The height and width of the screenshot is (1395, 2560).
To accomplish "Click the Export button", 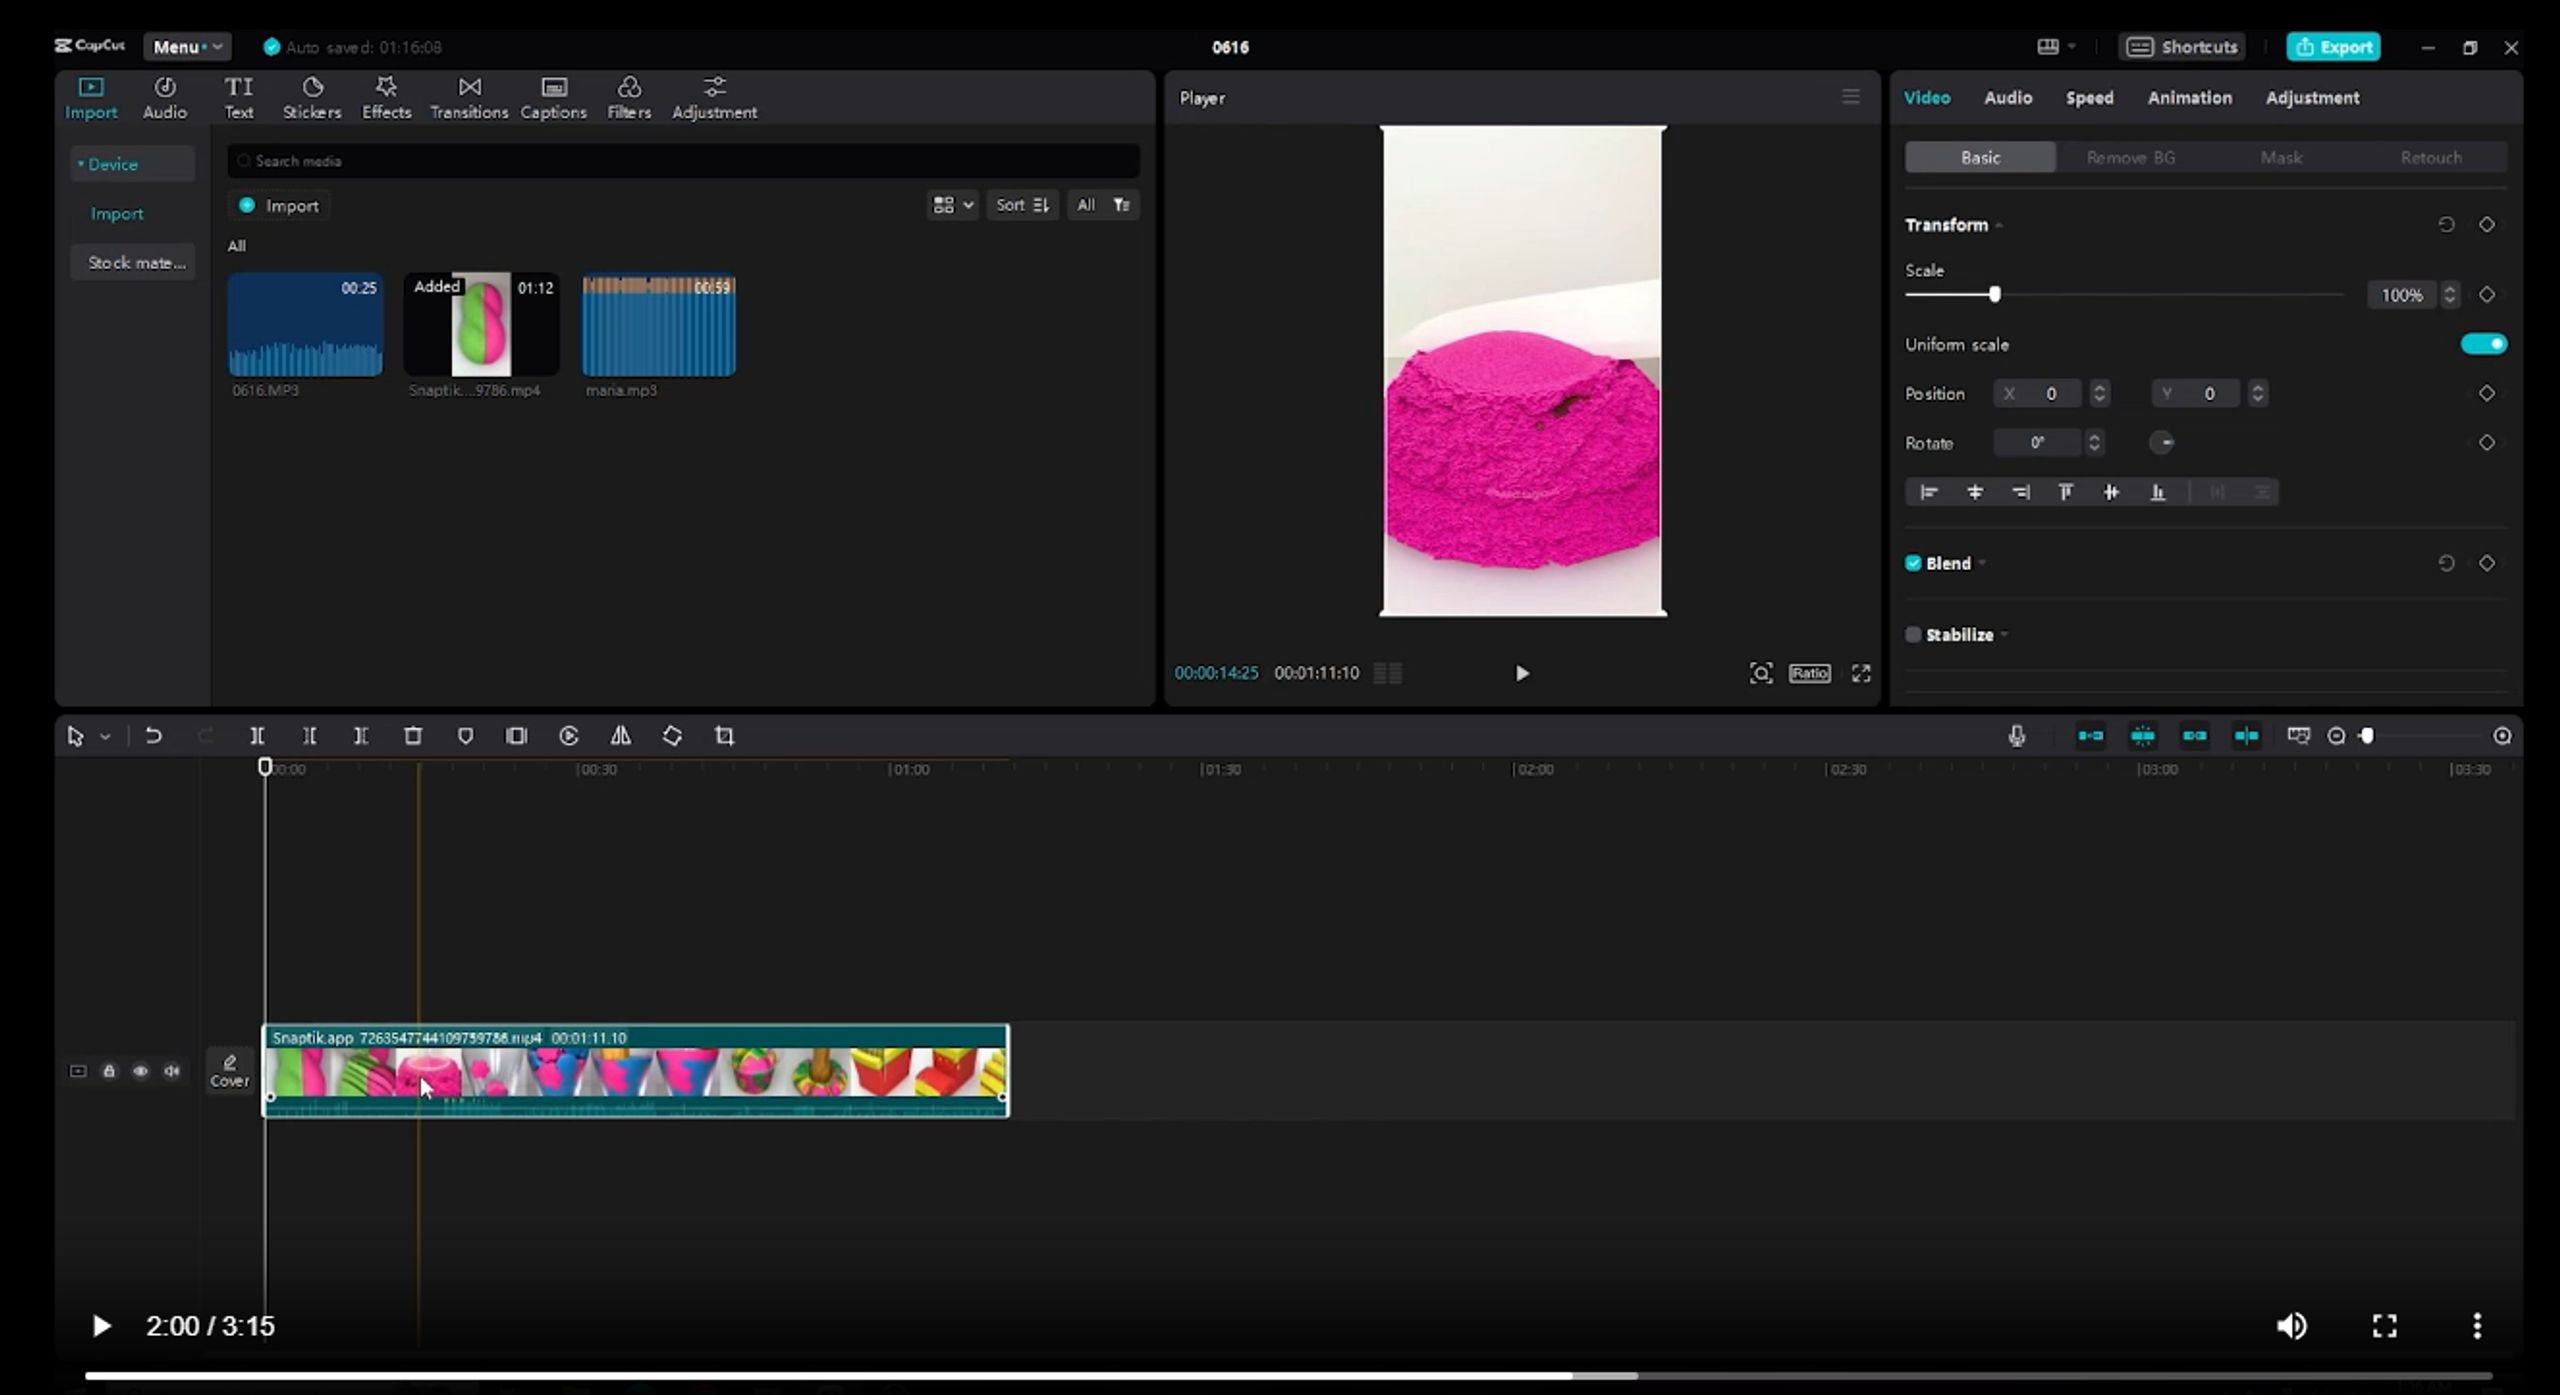I will pyautogui.click(x=2333, y=47).
